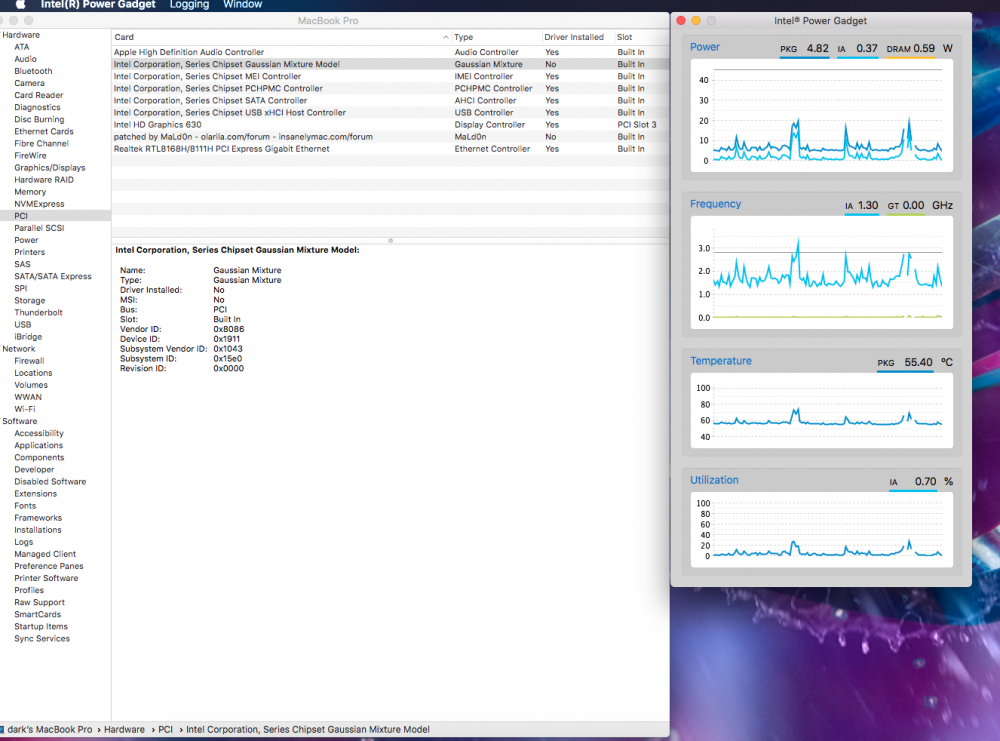
Task: Select Frameworks under Software
Action: coord(38,518)
